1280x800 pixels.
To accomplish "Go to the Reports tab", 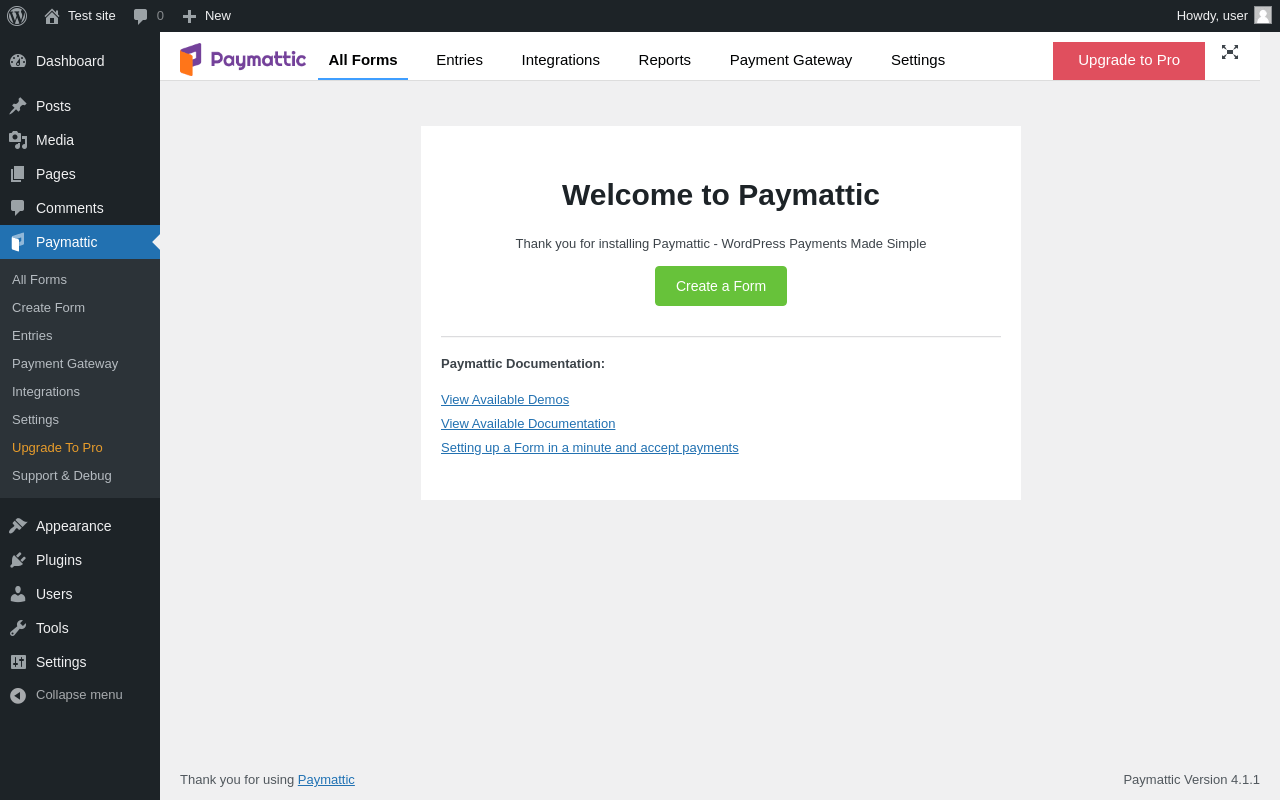I will click(x=665, y=59).
